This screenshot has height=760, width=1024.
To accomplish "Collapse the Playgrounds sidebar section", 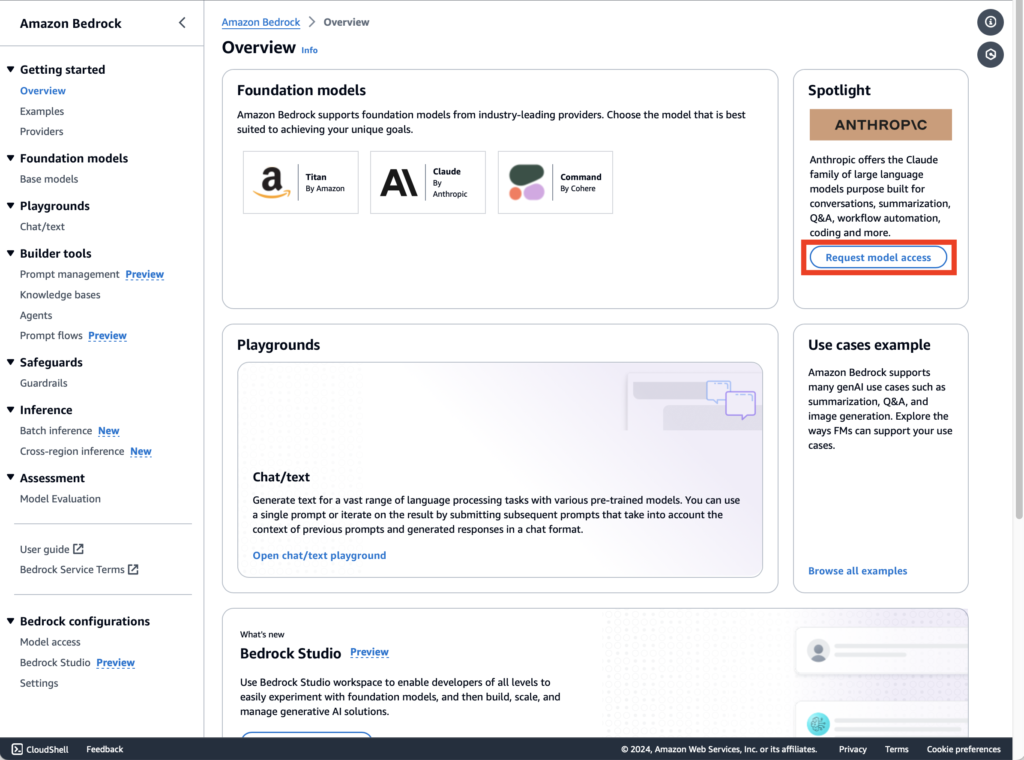I will click(x=10, y=206).
